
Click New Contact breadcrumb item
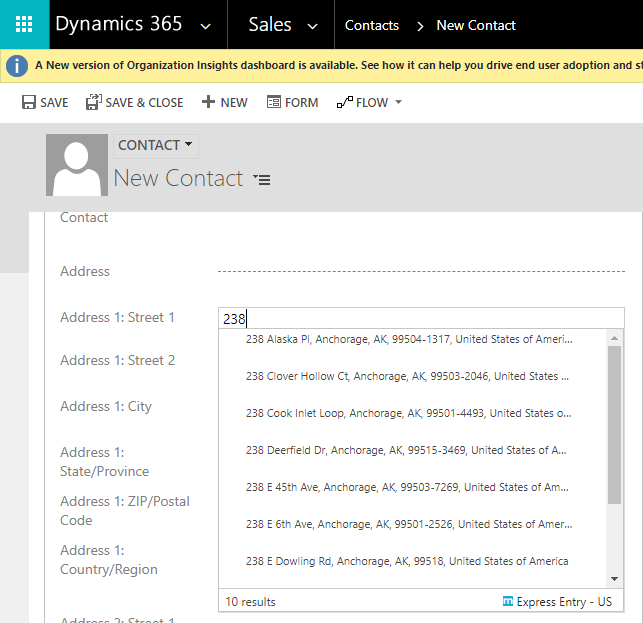click(476, 25)
